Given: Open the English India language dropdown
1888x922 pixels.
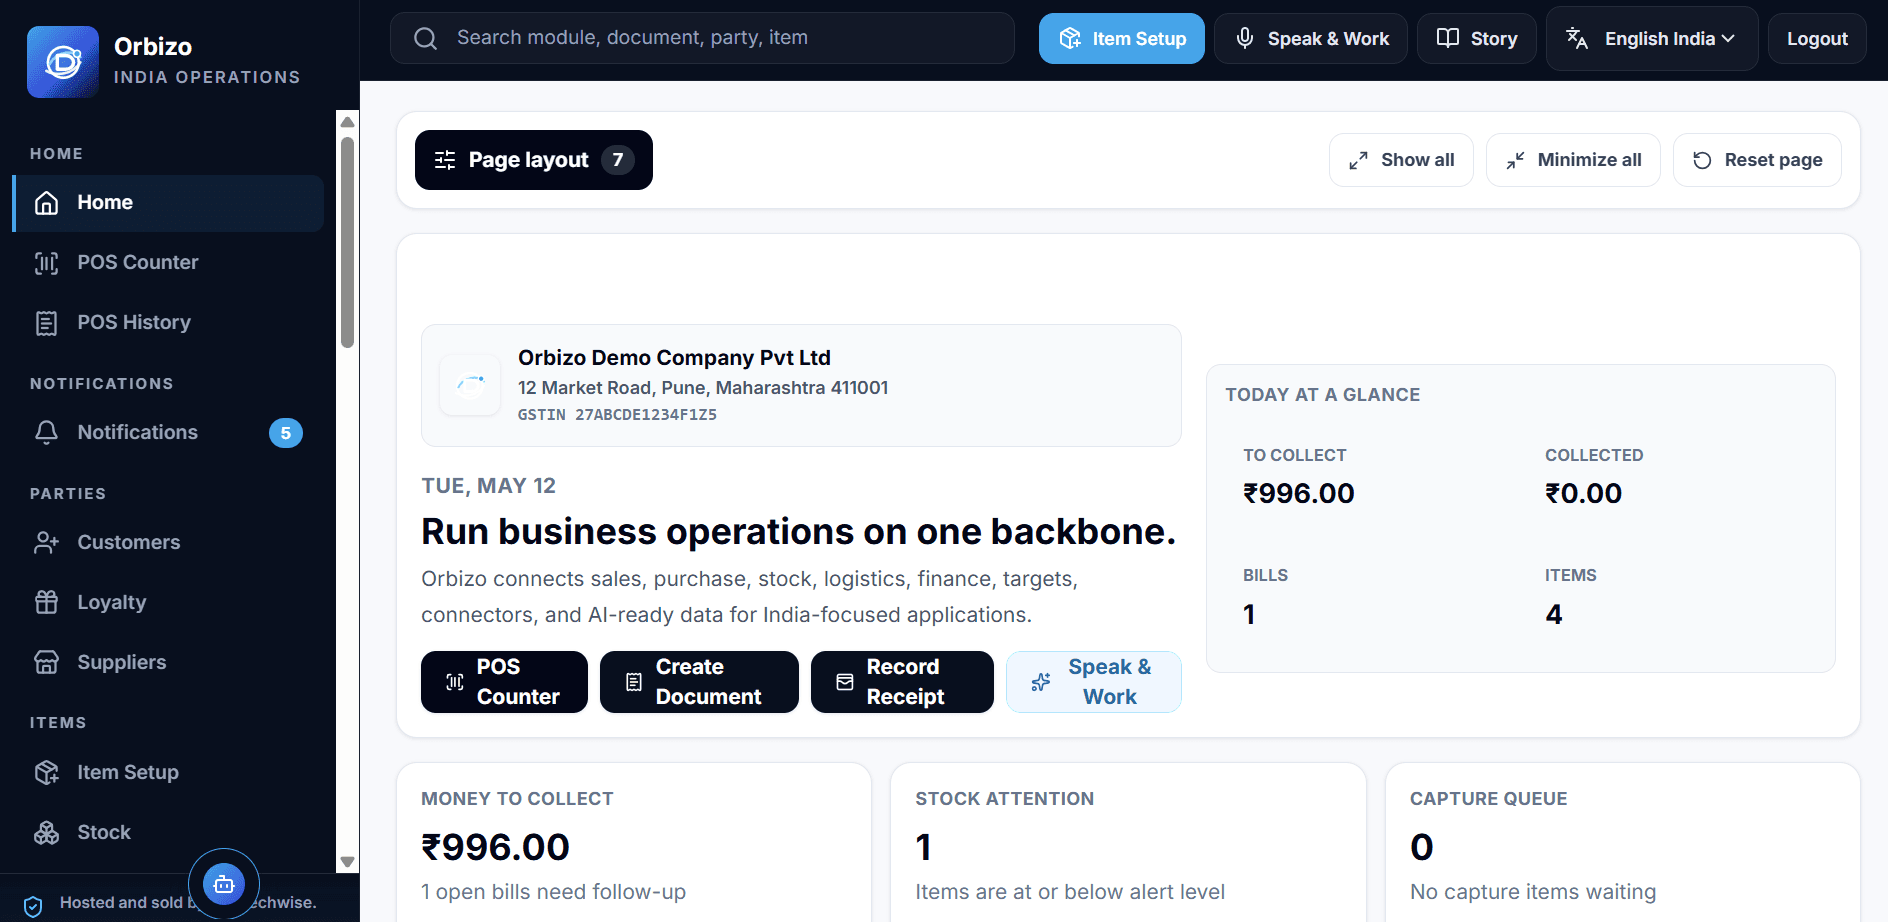Looking at the screenshot, I should tap(1652, 39).
